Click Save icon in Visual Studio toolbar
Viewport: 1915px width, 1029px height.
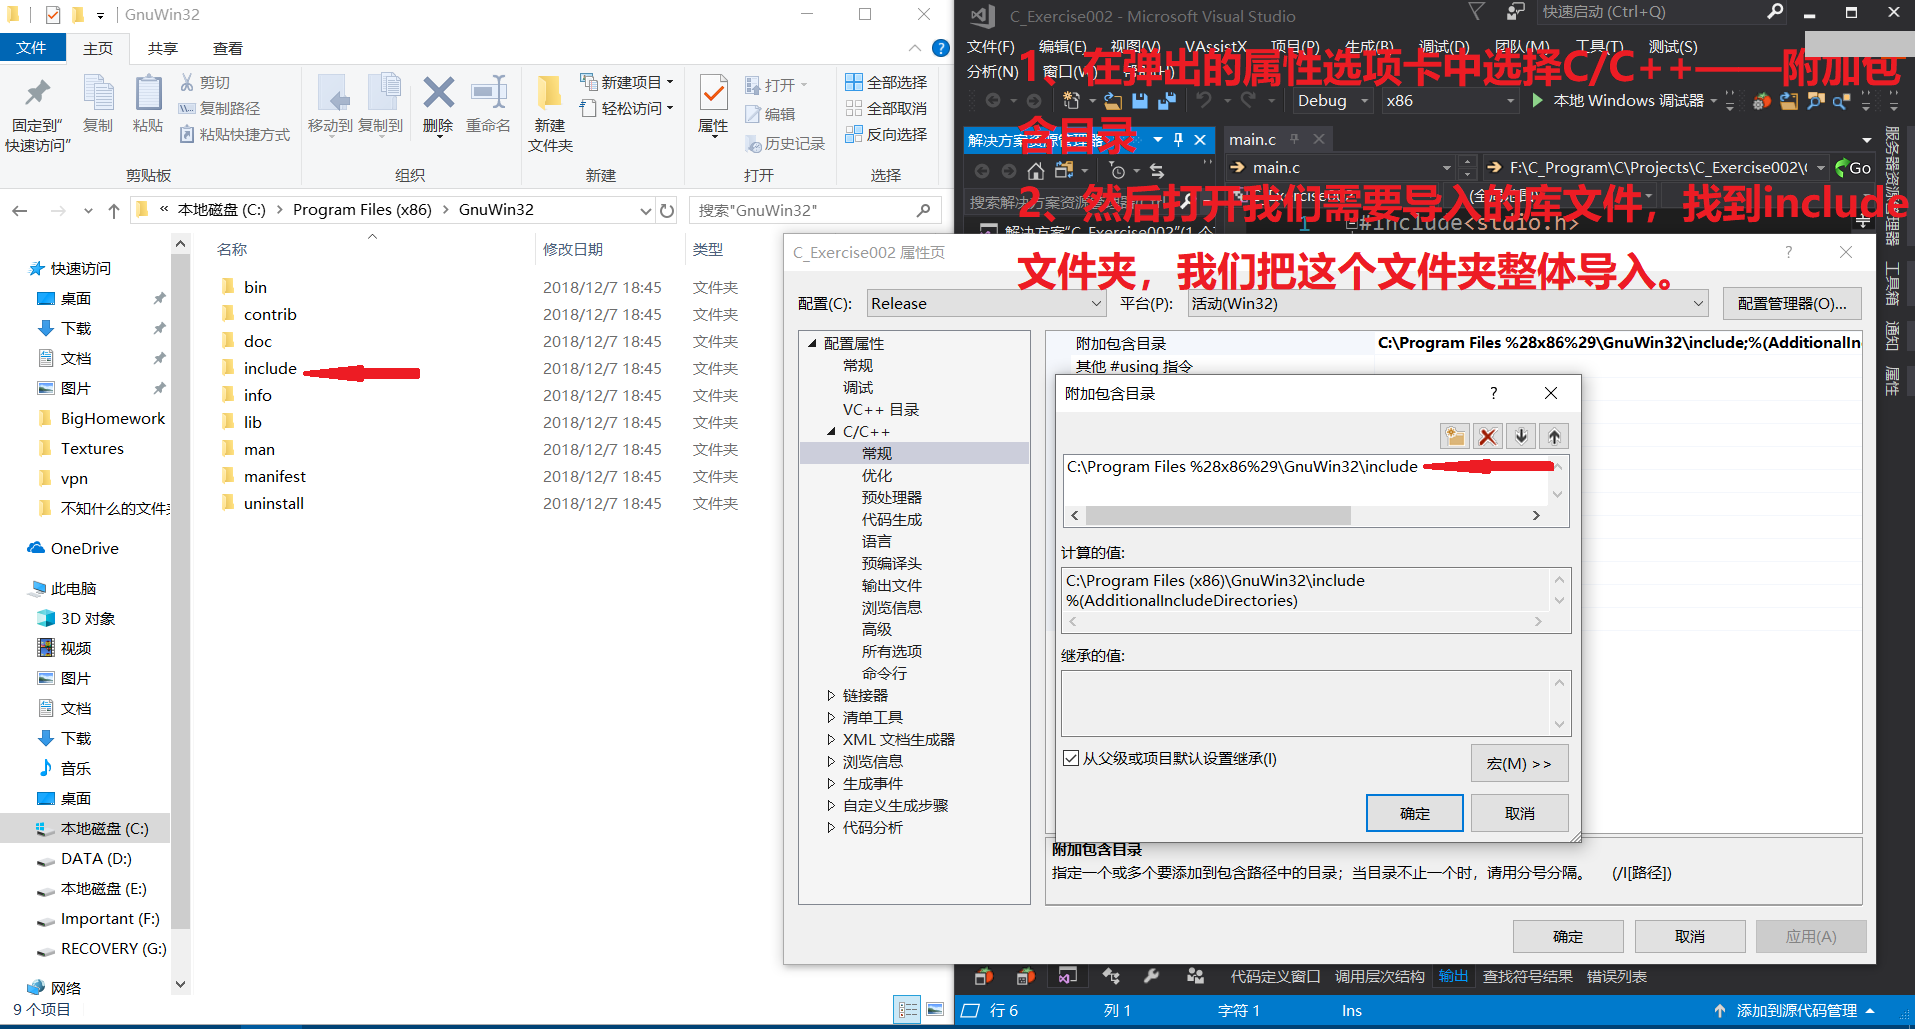(1139, 100)
